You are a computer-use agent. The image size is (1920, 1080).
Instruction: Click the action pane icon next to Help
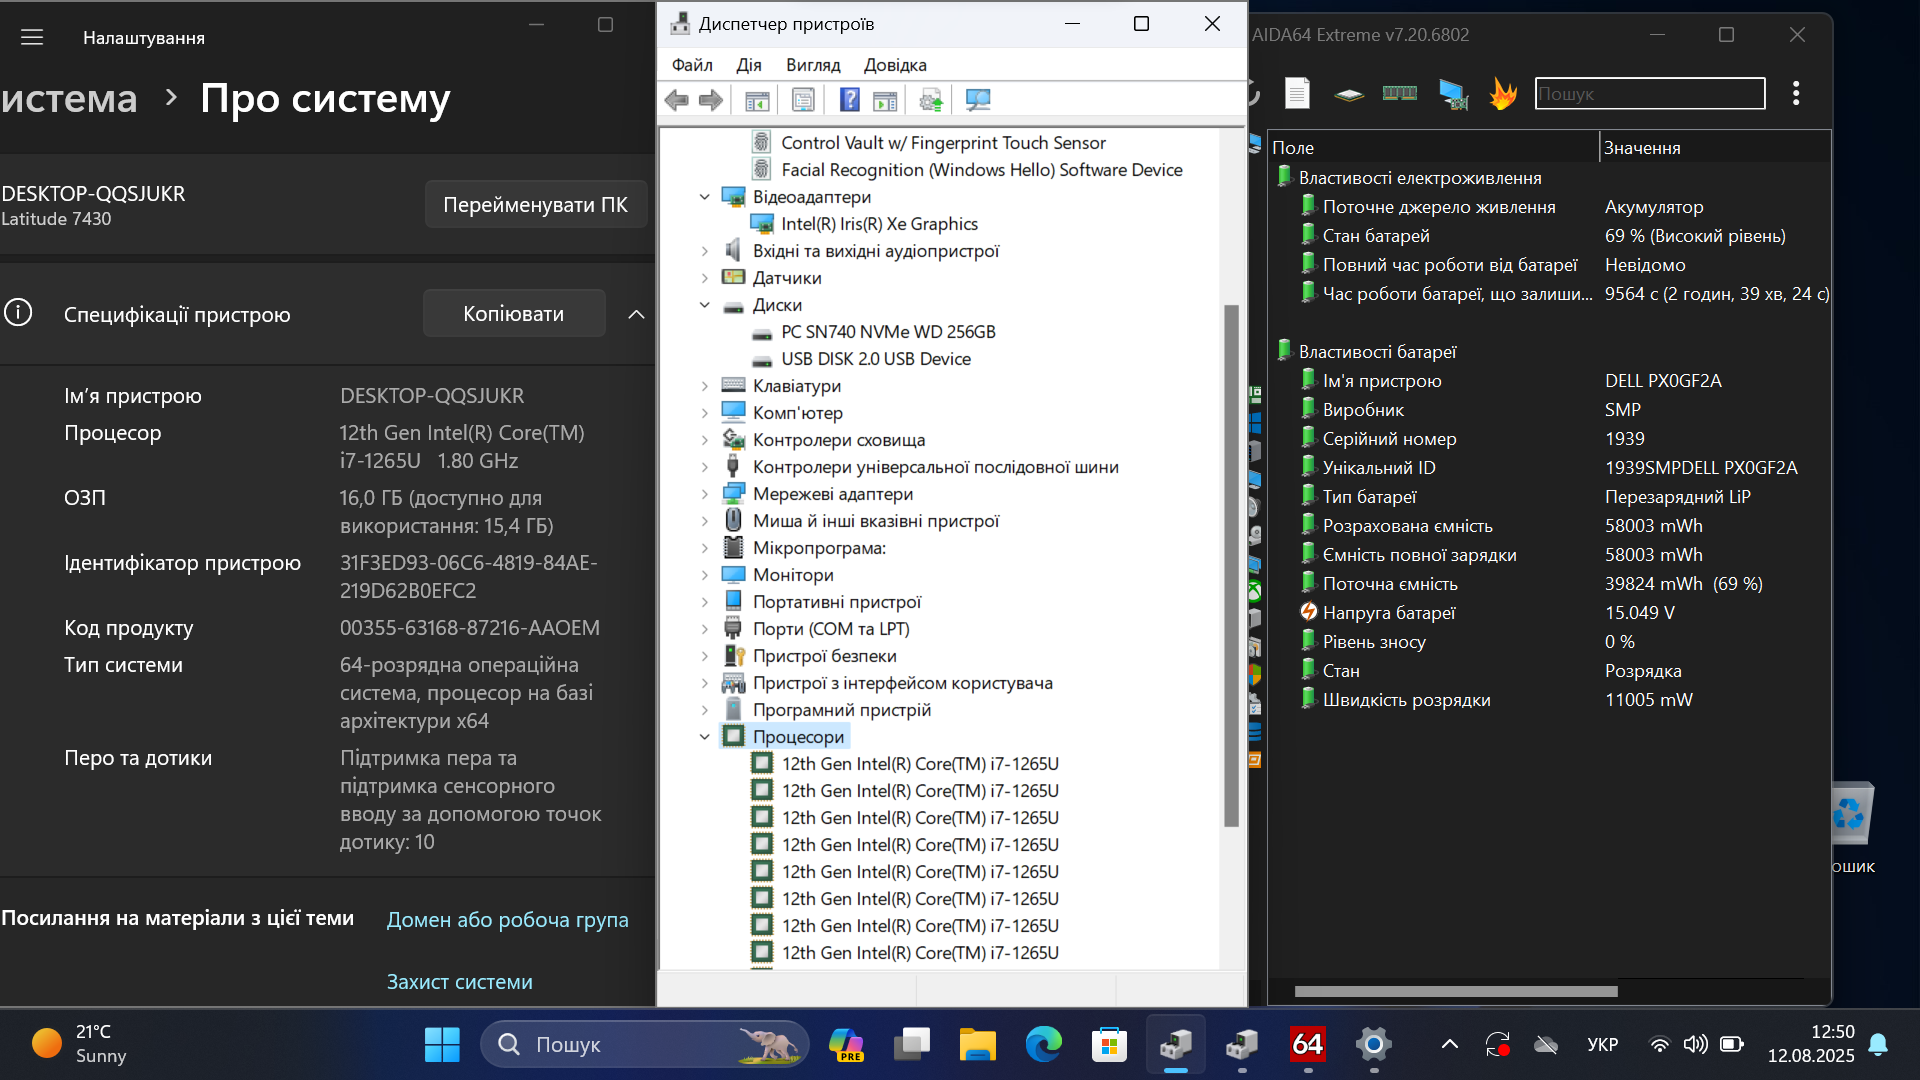[x=885, y=100]
